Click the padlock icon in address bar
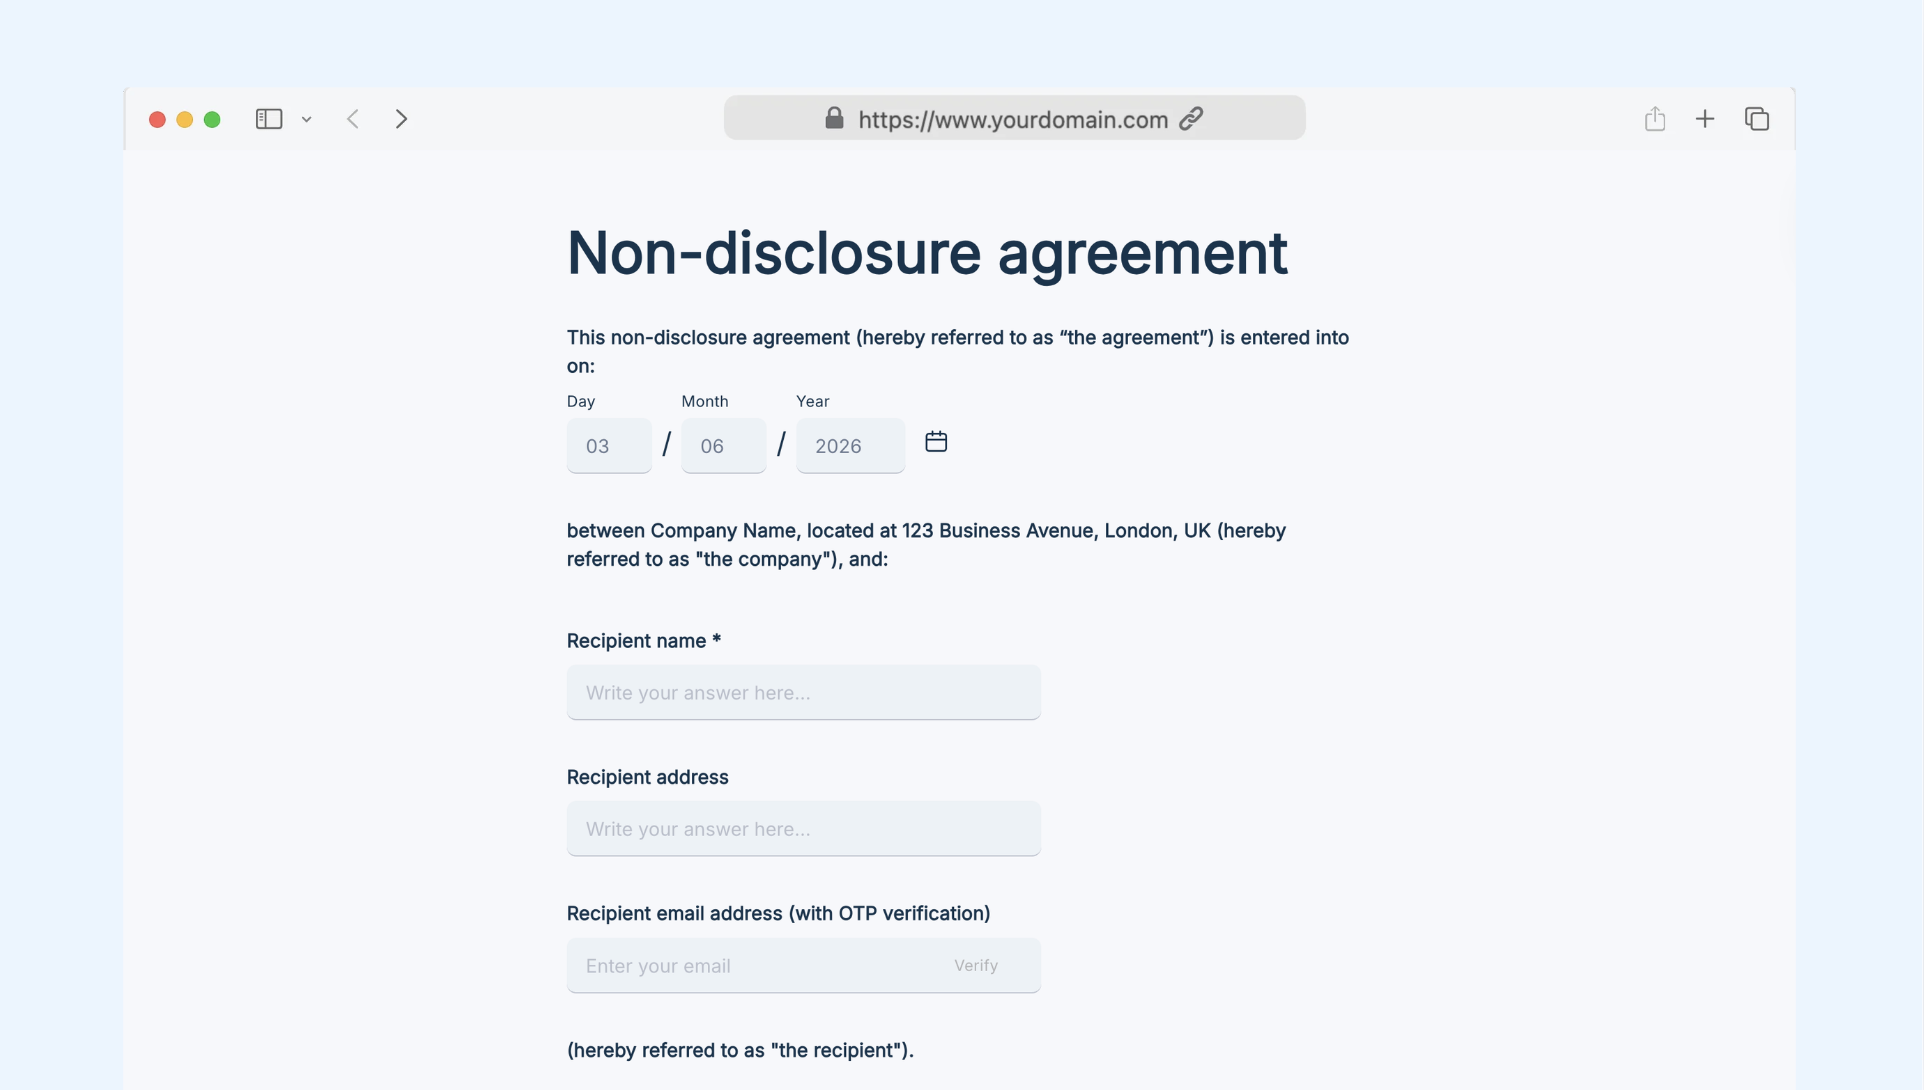This screenshot has width=1924, height=1090. tap(834, 118)
